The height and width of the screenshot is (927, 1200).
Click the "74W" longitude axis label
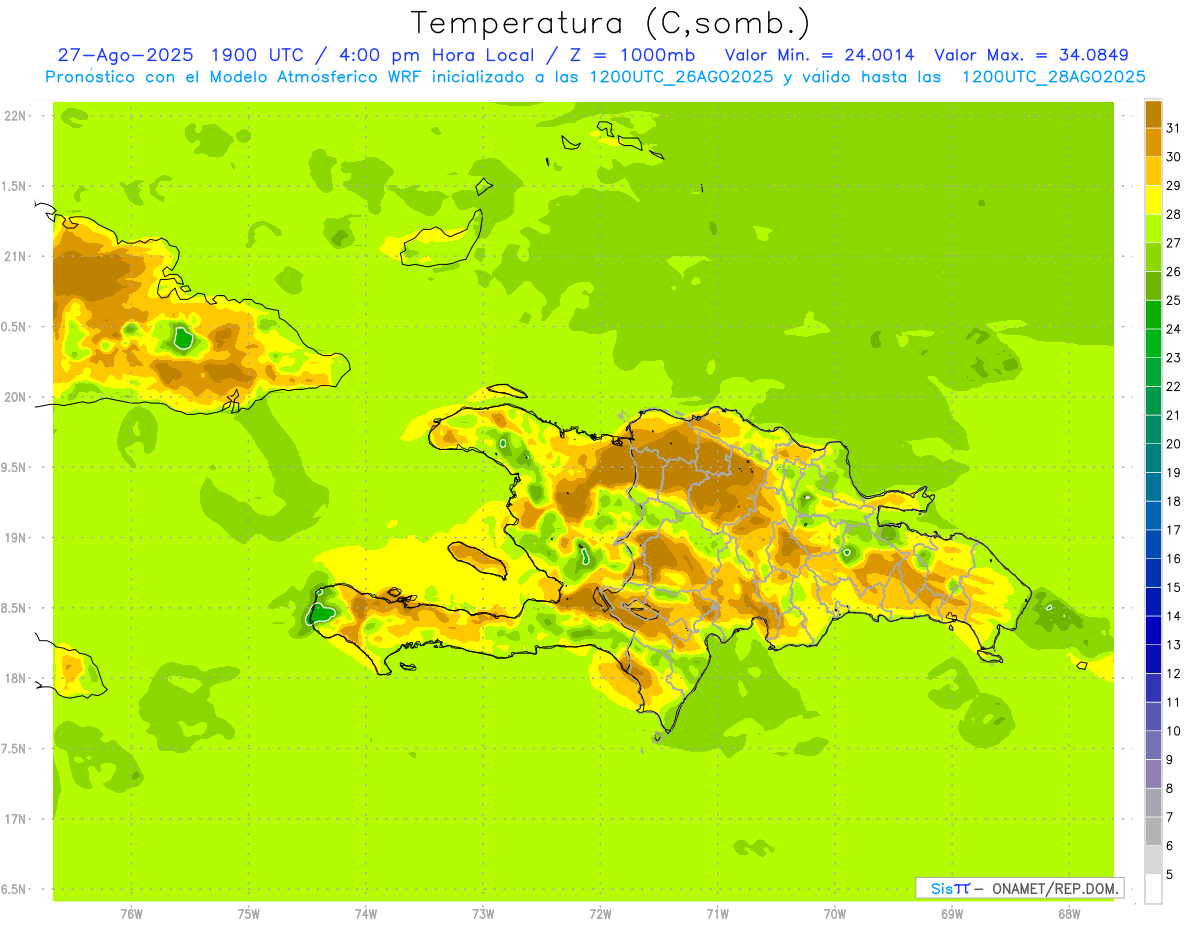click(x=366, y=913)
